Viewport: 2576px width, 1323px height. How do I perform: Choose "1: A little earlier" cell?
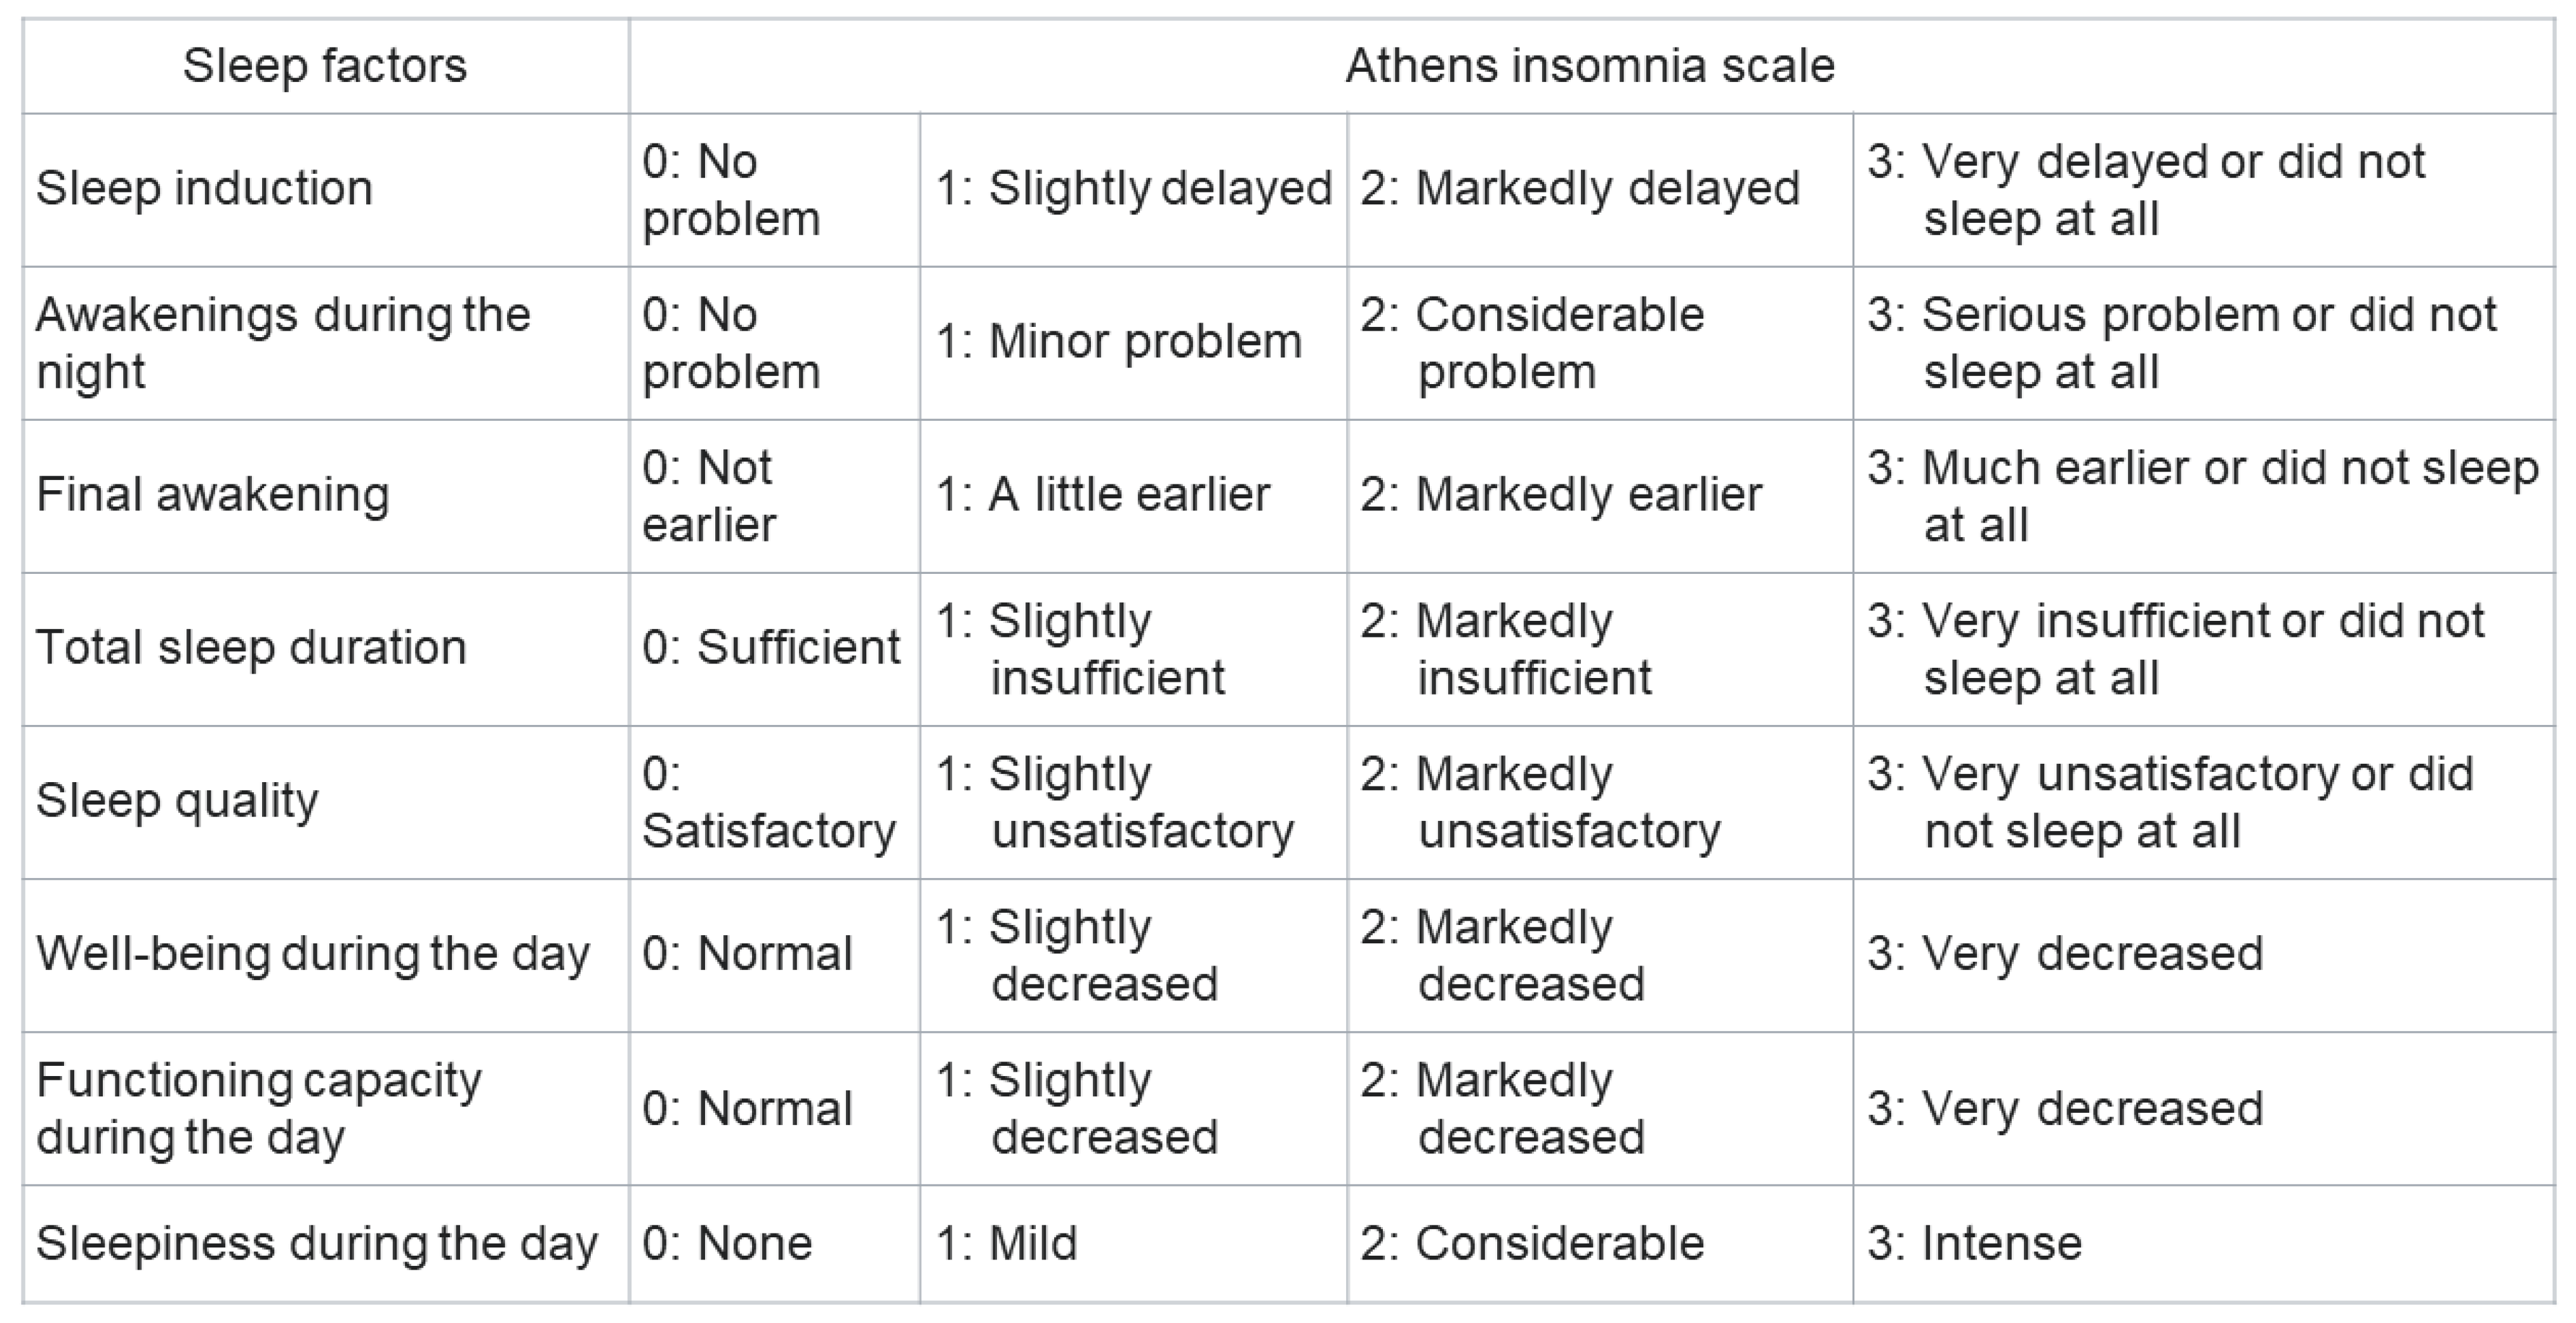pos(1102,495)
